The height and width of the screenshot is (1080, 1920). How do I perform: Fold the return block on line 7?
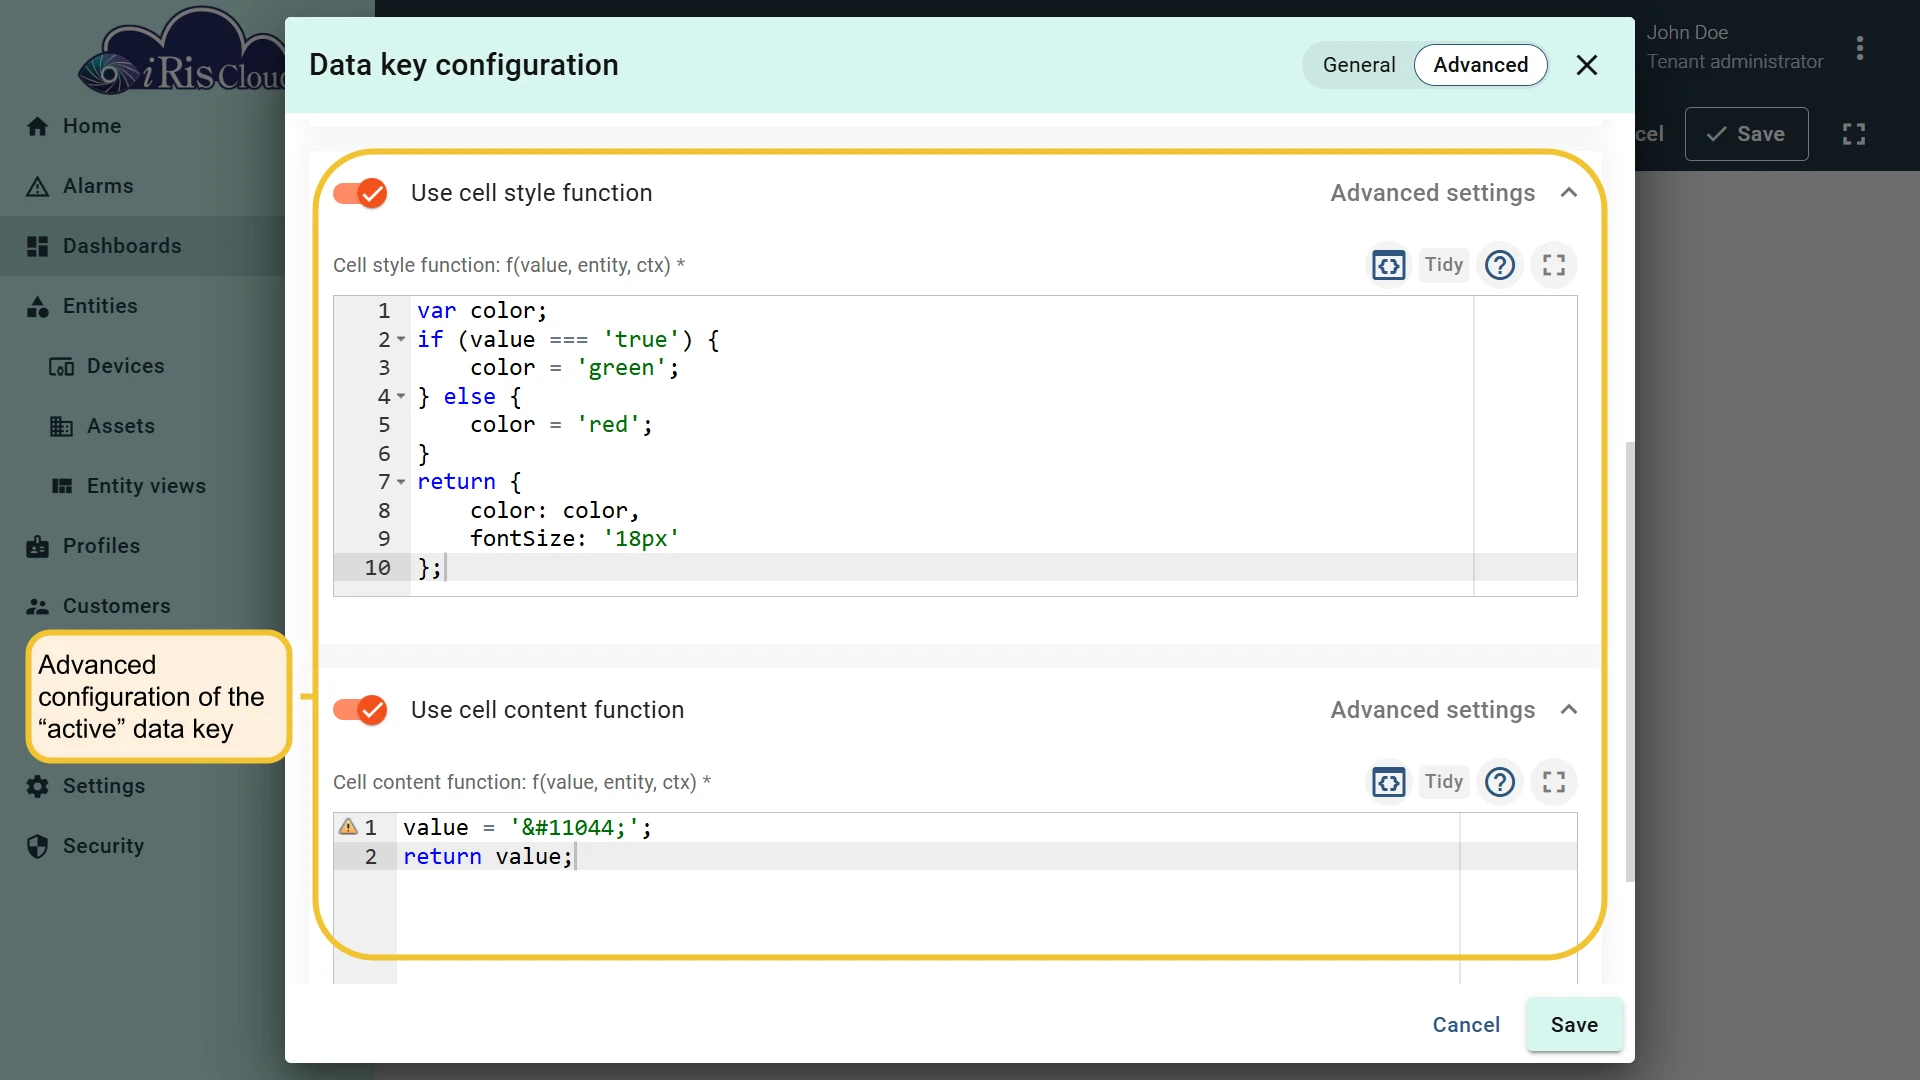point(401,482)
